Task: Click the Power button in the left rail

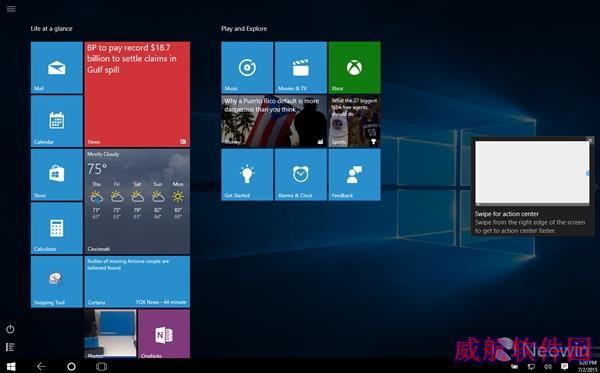Action: click(10, 329)
